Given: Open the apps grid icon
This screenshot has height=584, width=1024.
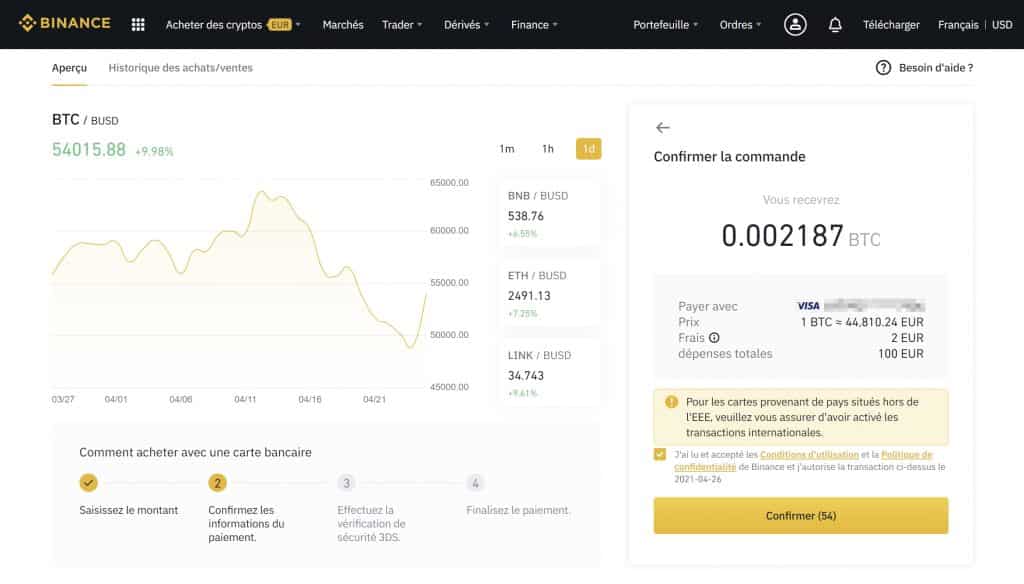Looking at the screenshot, I should 137,23.
